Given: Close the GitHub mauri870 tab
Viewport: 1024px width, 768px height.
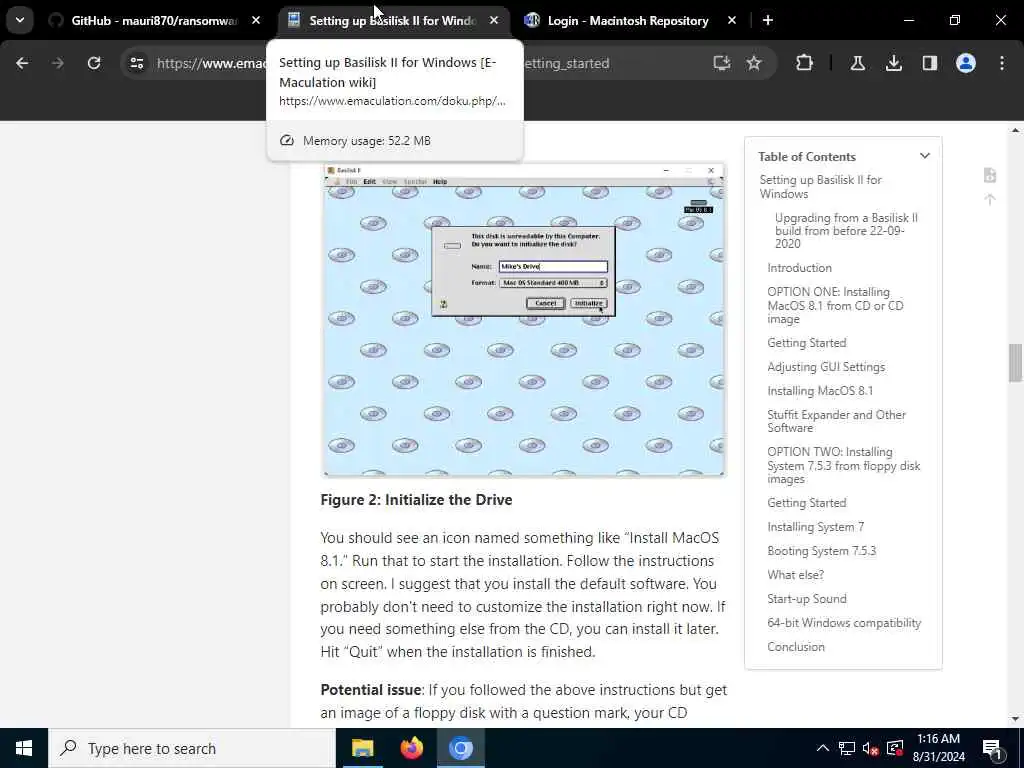Looking at the screenshot, I should pos(256,21).
